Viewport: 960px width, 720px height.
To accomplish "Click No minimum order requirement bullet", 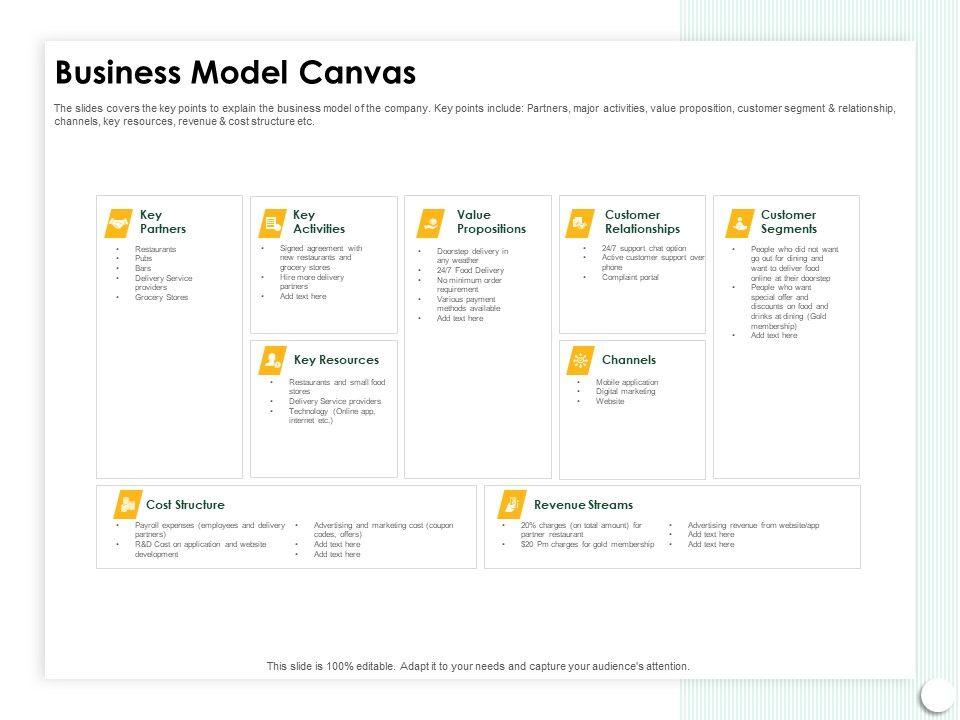I will pyautogui.click(x=469, y=285).
